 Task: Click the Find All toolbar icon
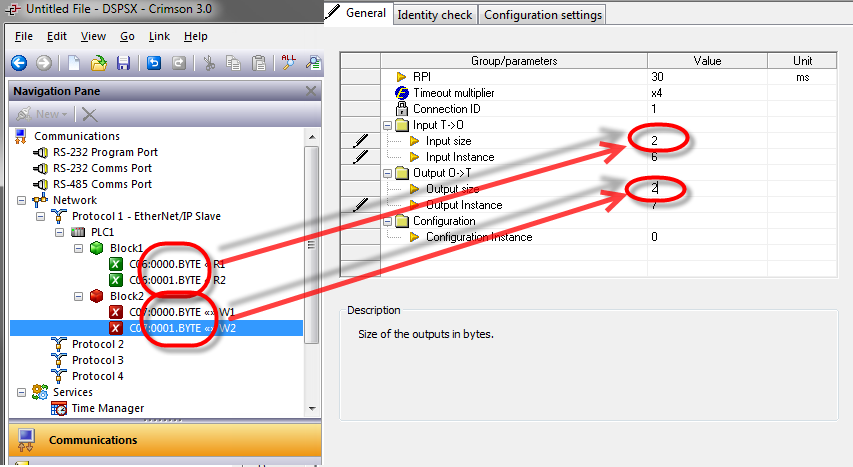(288, 63)
